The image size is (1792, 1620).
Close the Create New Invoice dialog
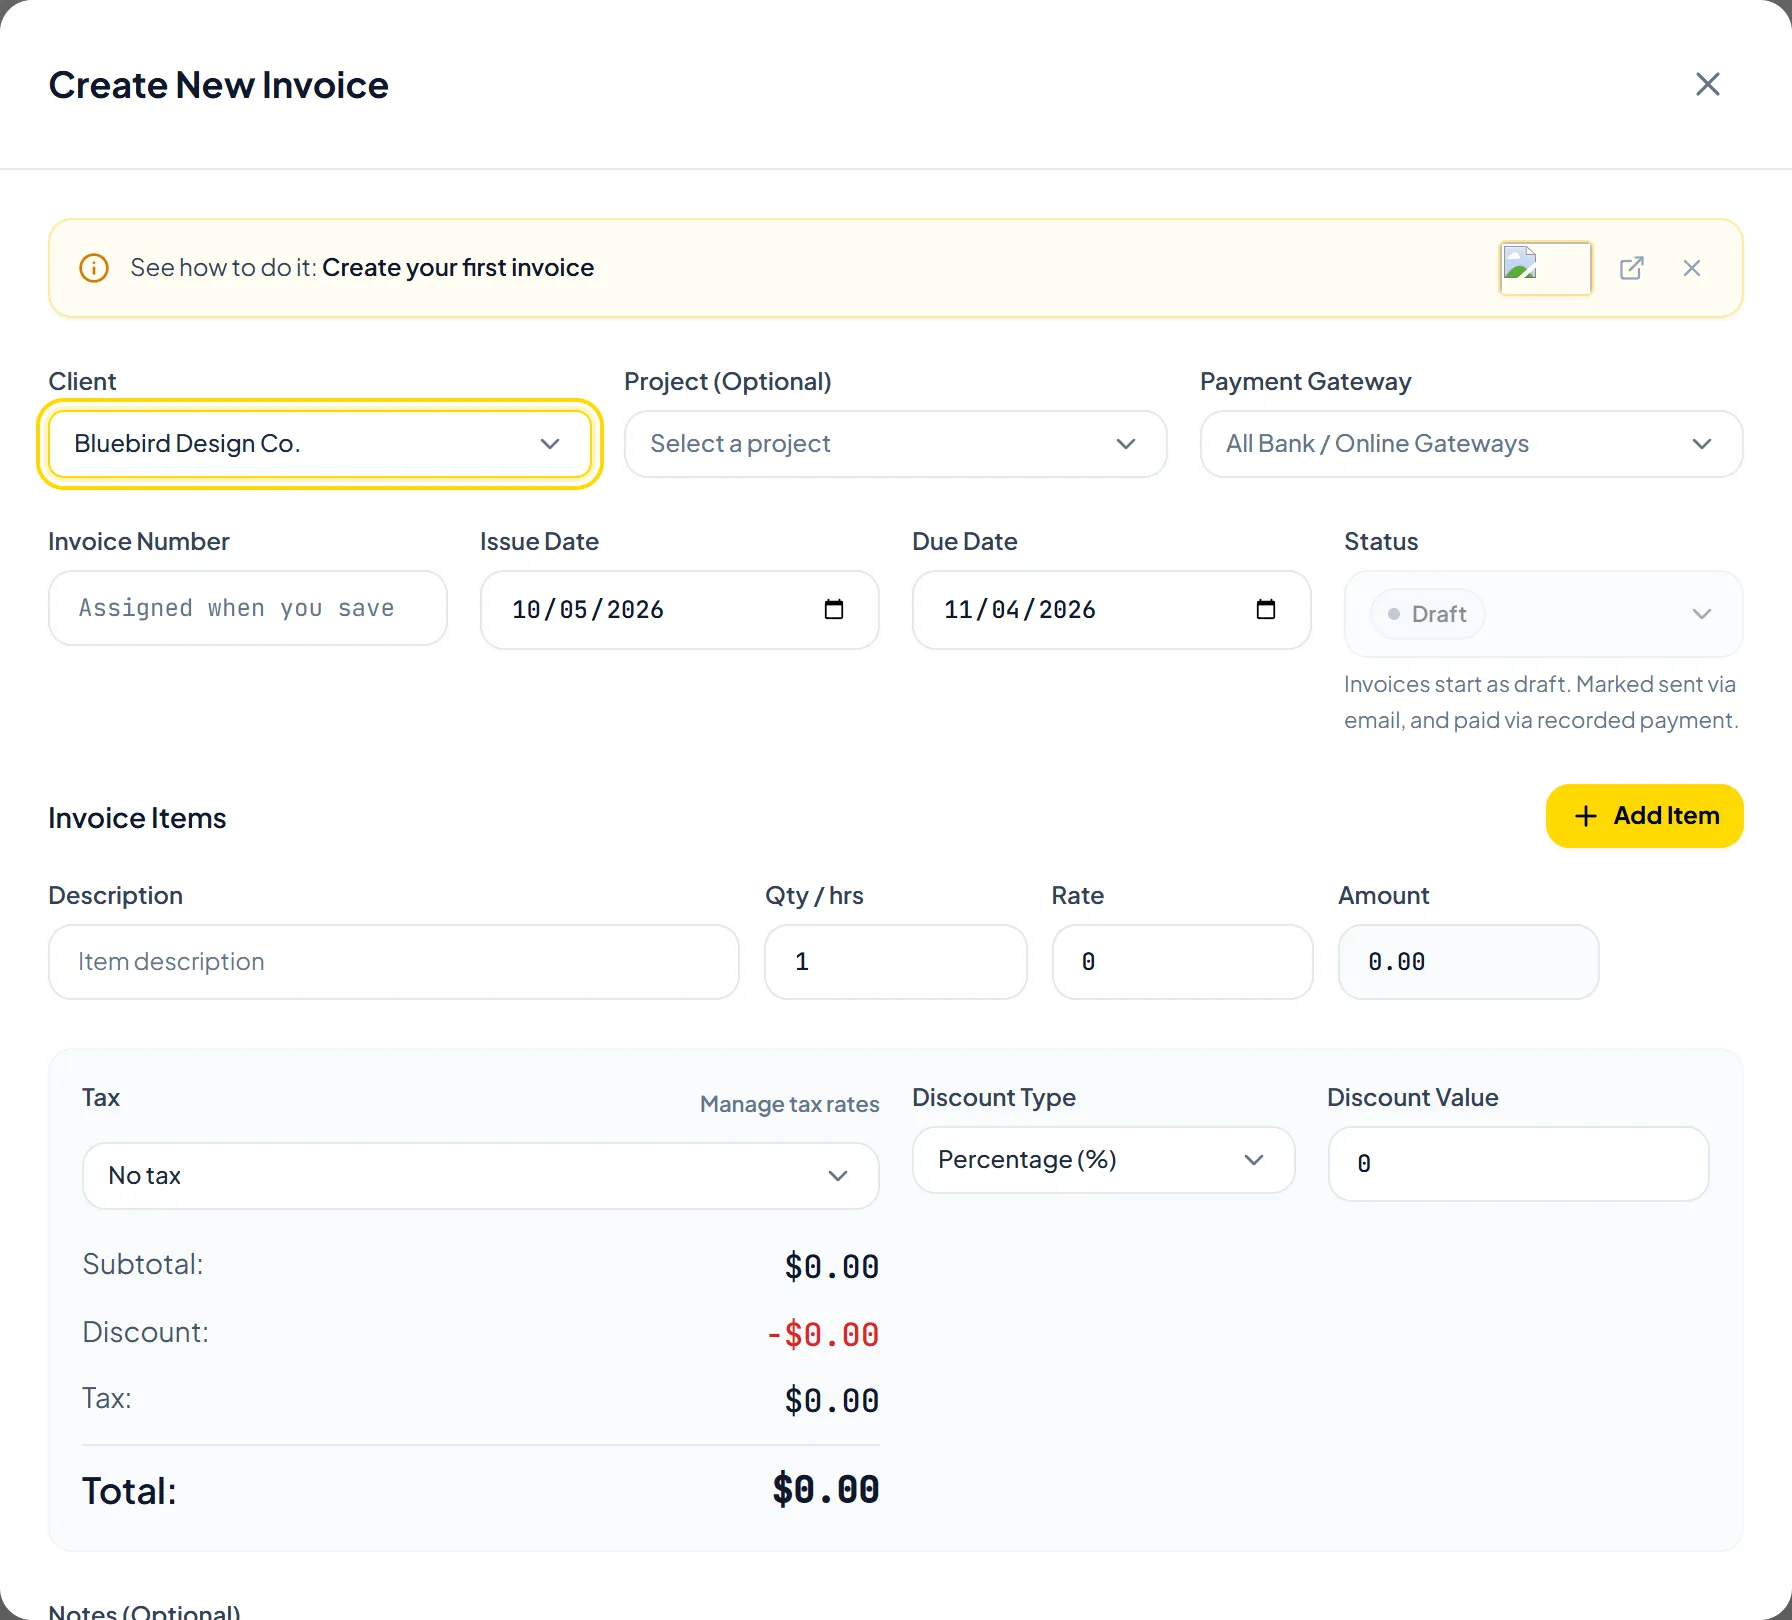(1707, 84)
